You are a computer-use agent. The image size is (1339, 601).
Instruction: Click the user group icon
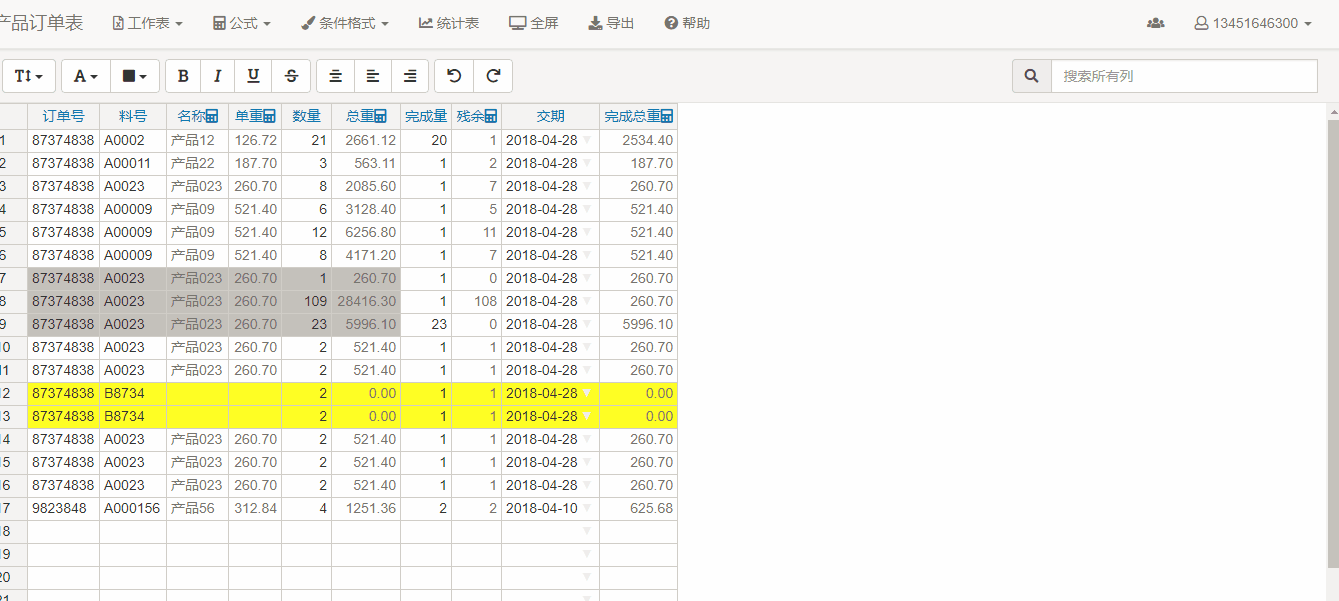coord(1155,23)
